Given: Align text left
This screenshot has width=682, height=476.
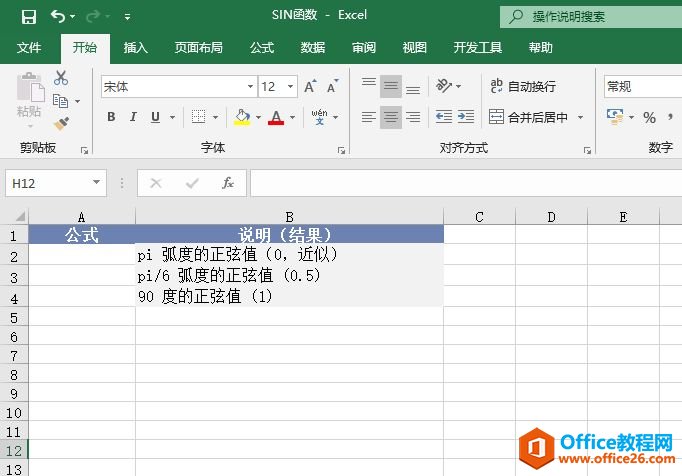Looking at the screenshot, I should pos(369,117).
